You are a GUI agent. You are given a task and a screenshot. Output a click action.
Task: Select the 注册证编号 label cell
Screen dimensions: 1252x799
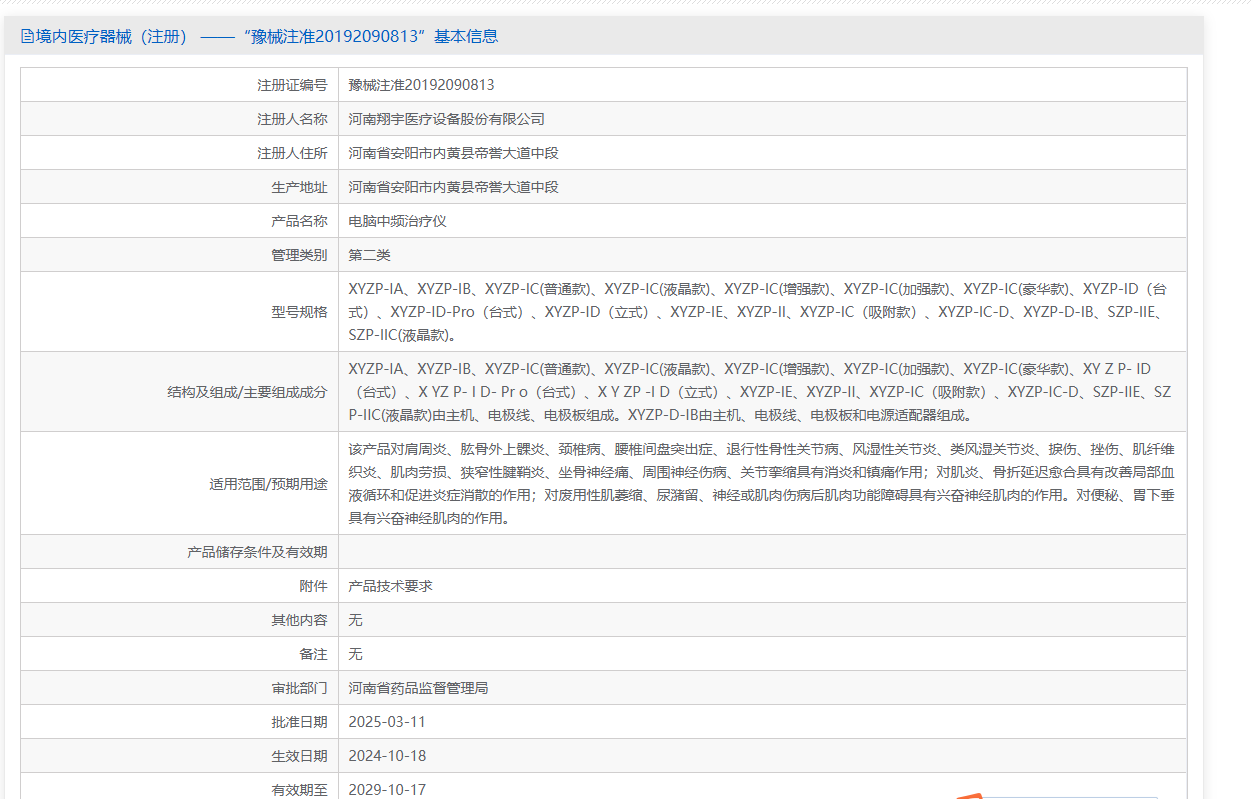point(292,85)
